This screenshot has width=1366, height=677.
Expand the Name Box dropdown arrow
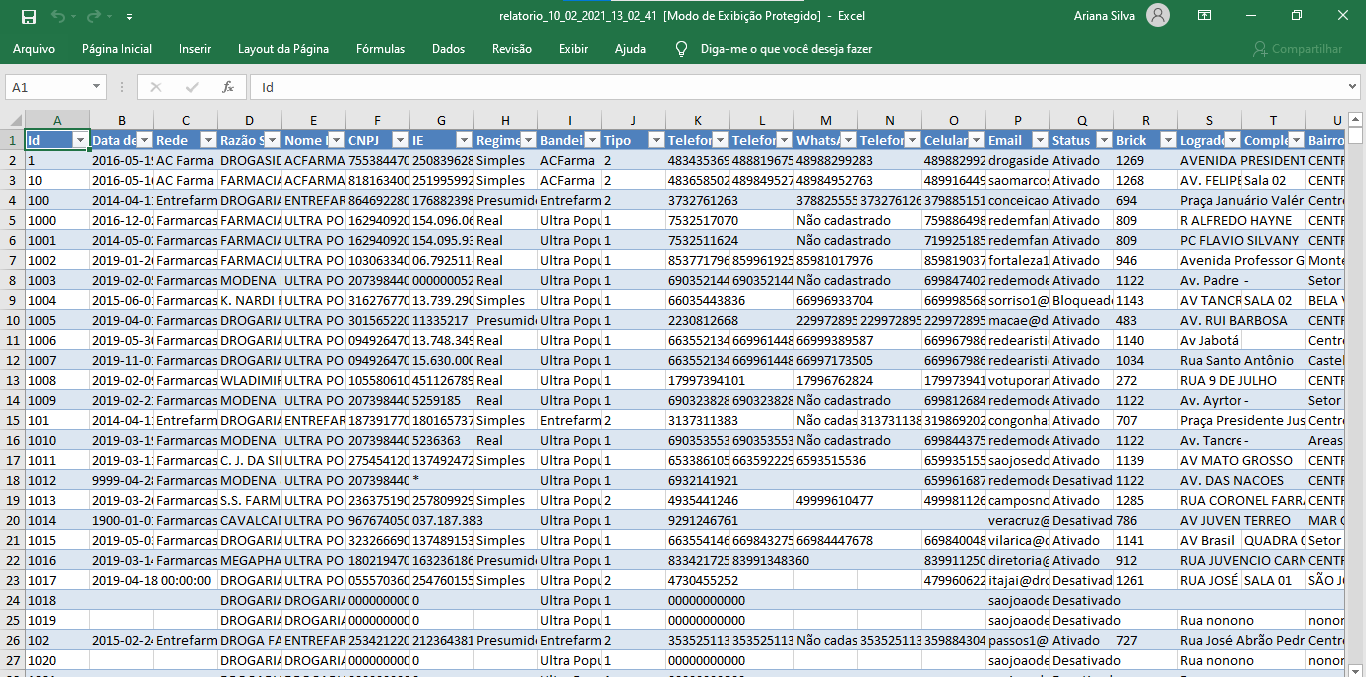(x=94, y=88)
